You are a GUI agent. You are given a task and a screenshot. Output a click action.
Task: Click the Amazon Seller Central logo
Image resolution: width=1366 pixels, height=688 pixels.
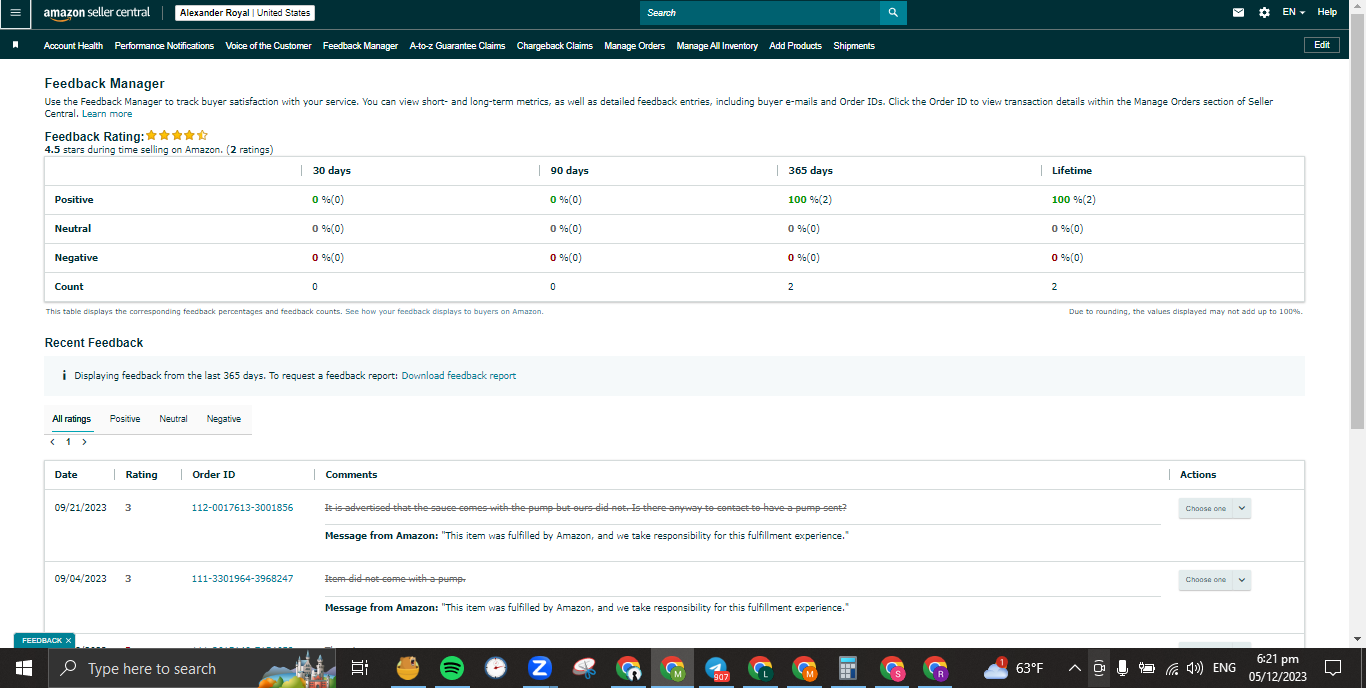click(97, 13)
